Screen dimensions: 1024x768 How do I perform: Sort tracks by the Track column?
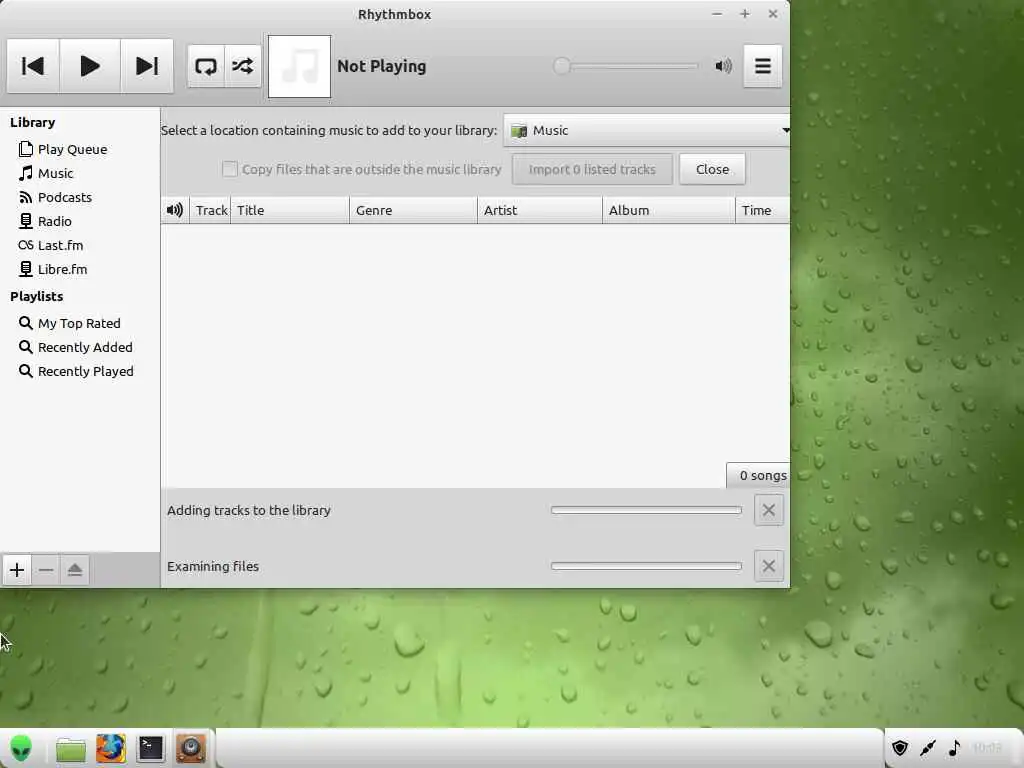pyautogui.click(x=210, y=210)
